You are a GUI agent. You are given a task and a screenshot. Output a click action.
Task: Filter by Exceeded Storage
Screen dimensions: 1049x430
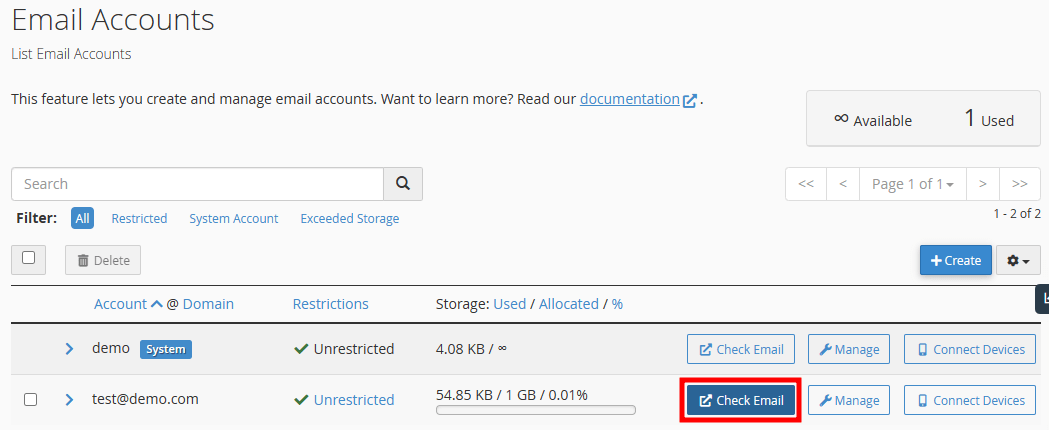(349, 218)
